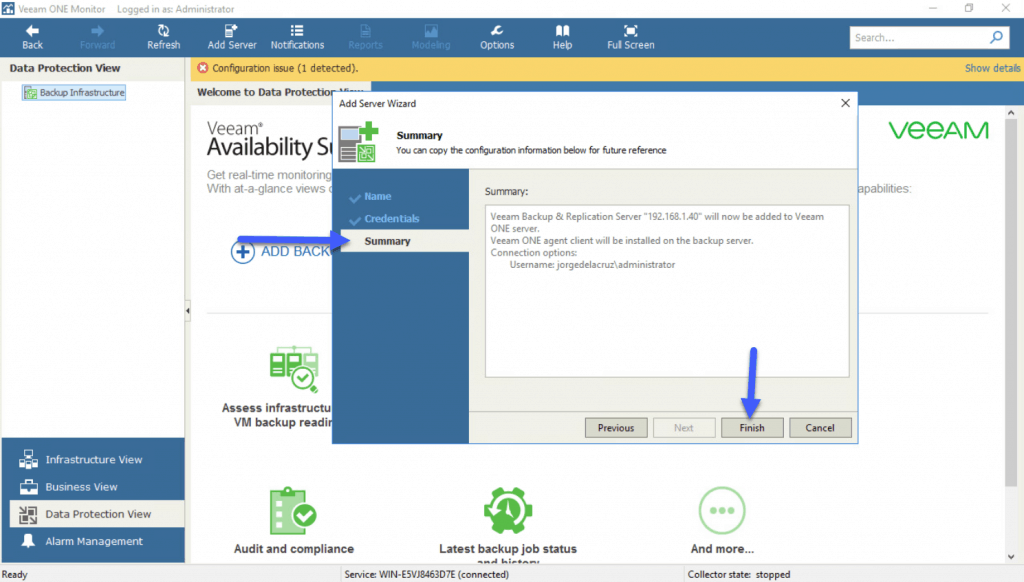Open the Add Server toolbar icon
This screenshot has height=582, width=1024.
pyautogui.click(x=232, y=32)
